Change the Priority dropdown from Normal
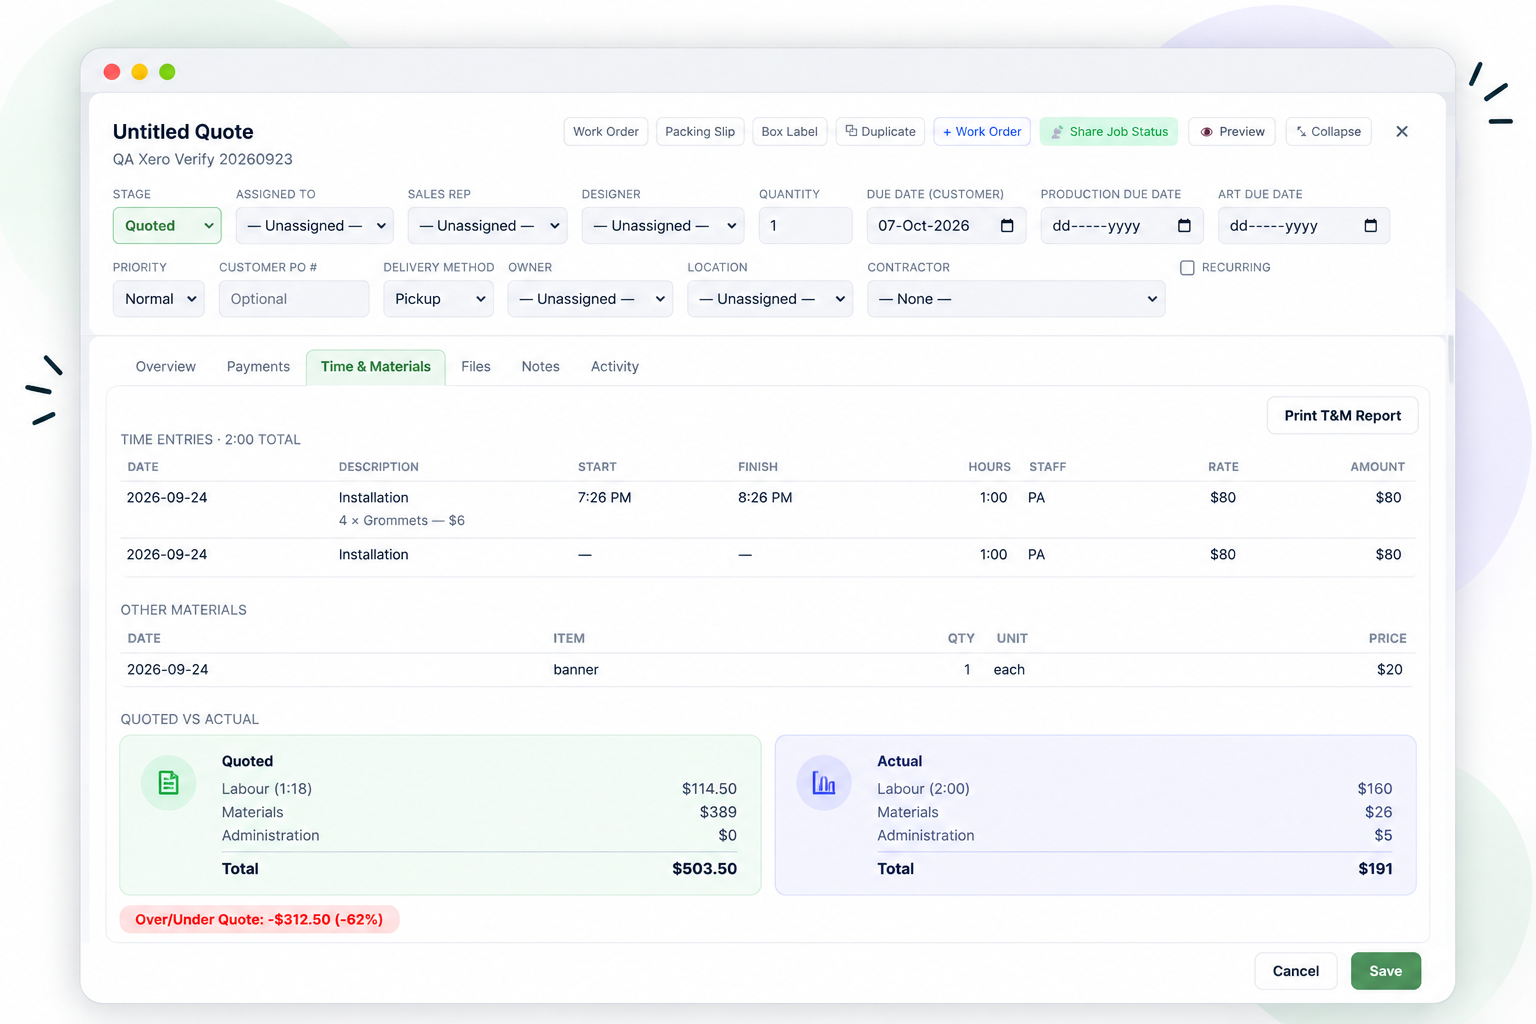This screenshot has height=1024, width=1536. point(159,299)
